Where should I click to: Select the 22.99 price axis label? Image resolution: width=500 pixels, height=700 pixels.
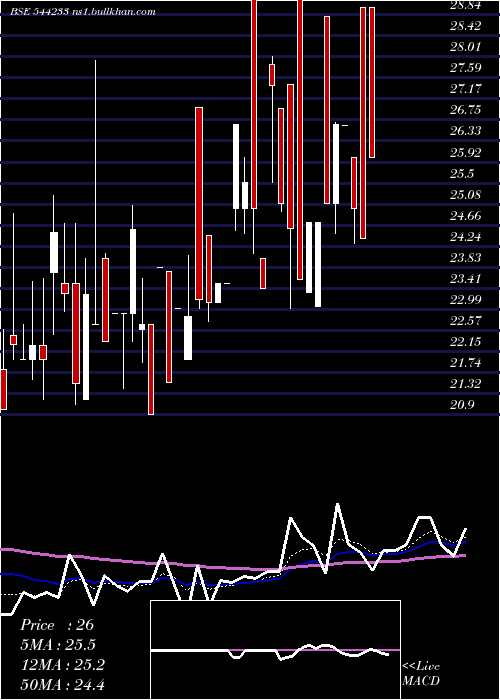466,300
